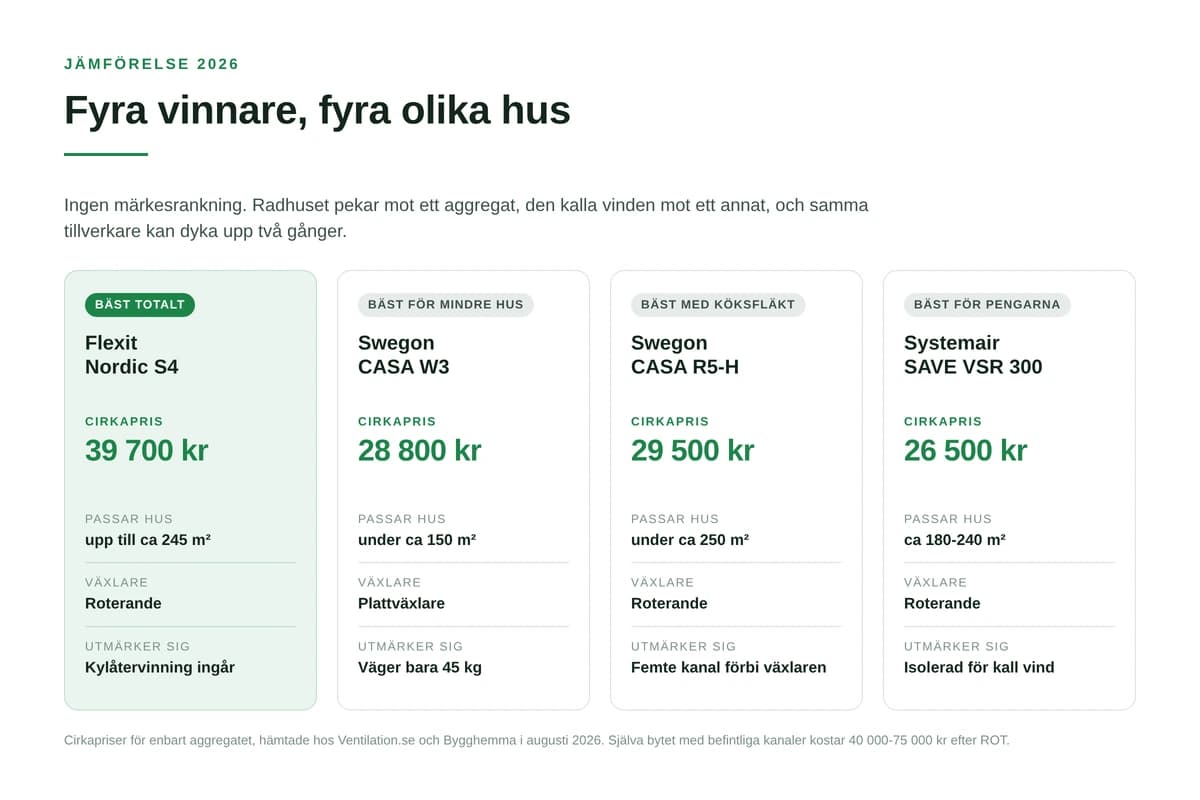The image size is (1200, 800).
Task: Select the Kylåtervinning ingår feature text
Action: [x=160, y=667]
